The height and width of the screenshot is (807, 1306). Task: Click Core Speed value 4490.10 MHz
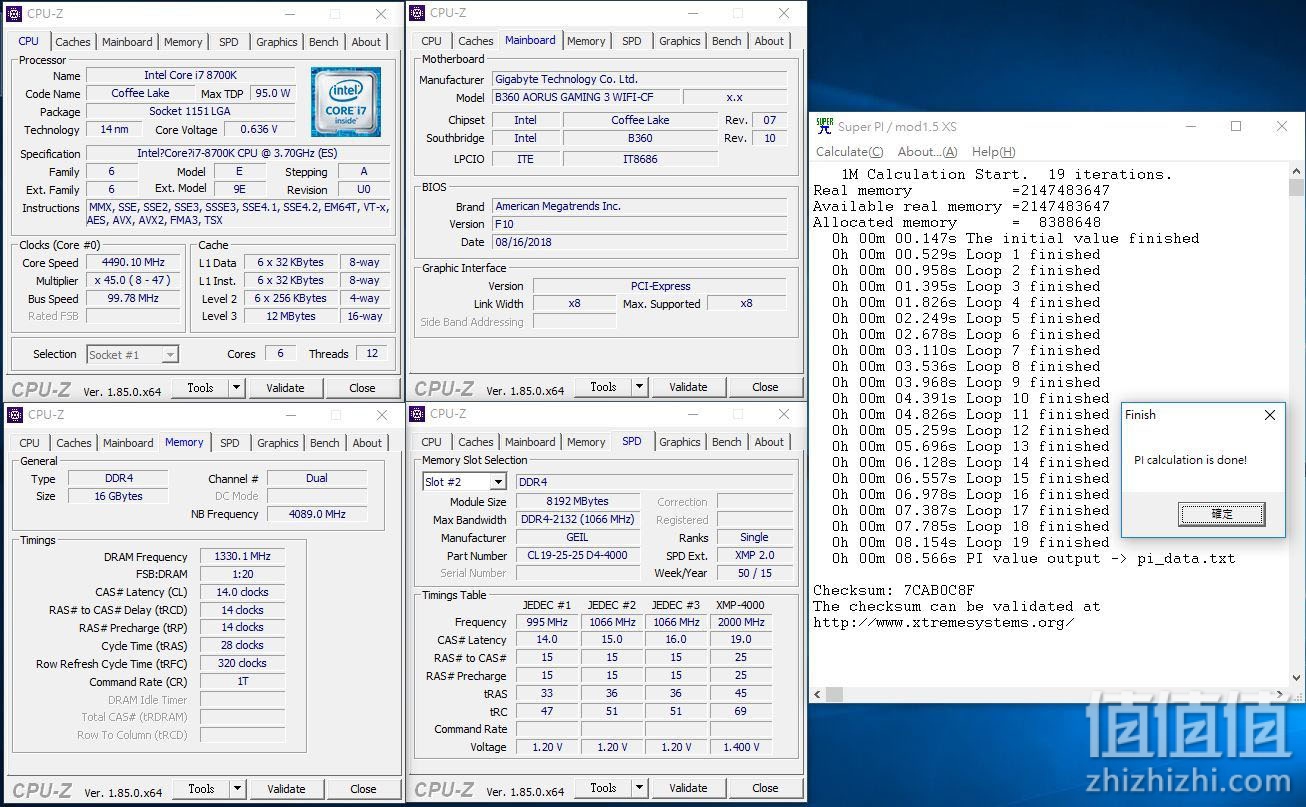tap(133, 263)
